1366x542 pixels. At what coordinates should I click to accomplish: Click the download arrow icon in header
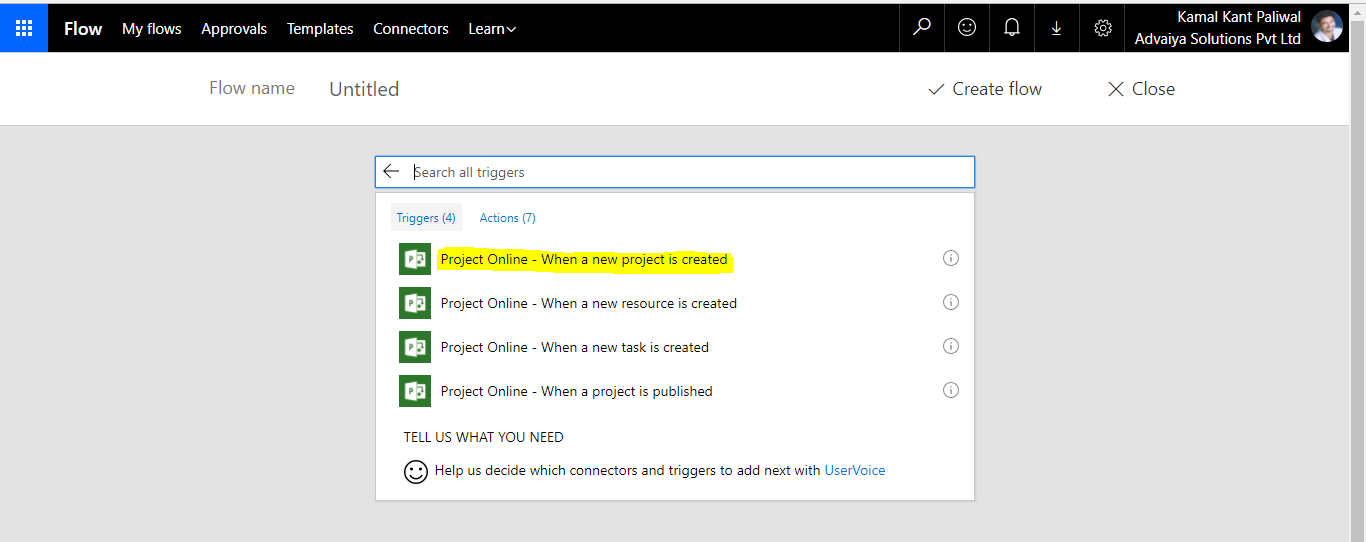(x=1057, y=28)
